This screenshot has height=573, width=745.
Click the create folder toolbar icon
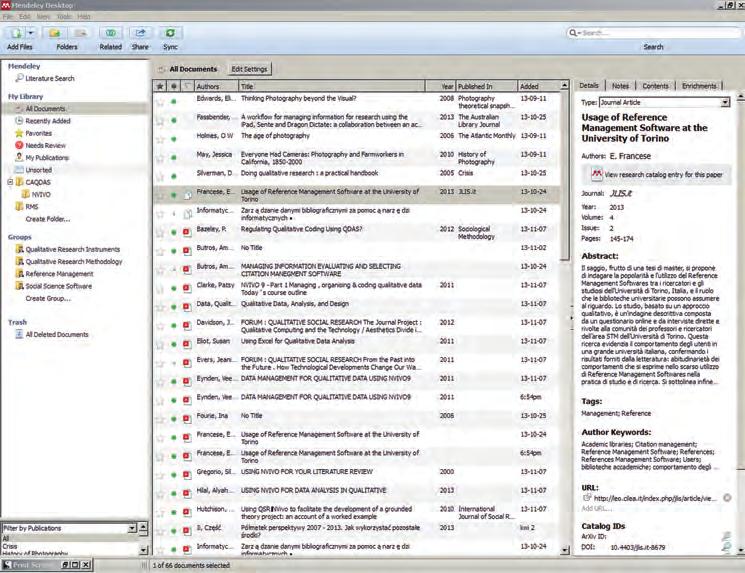click(54, 33)
